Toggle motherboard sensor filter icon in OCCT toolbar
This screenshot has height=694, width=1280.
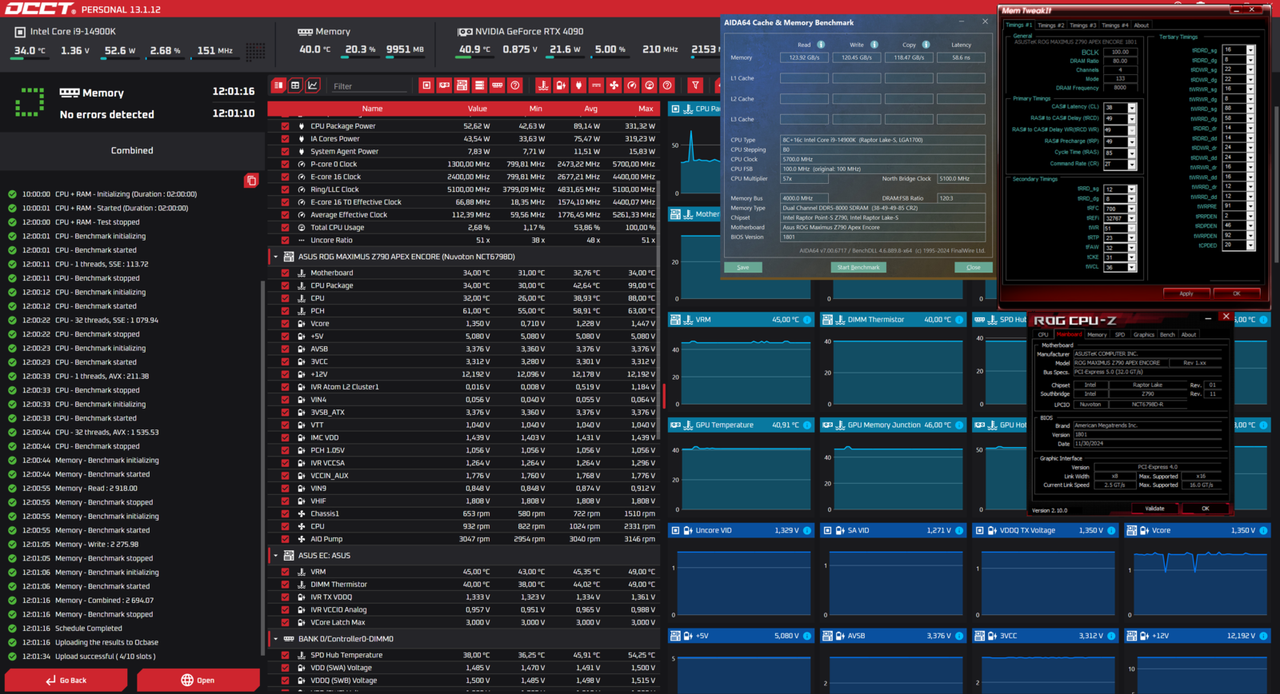462,86
